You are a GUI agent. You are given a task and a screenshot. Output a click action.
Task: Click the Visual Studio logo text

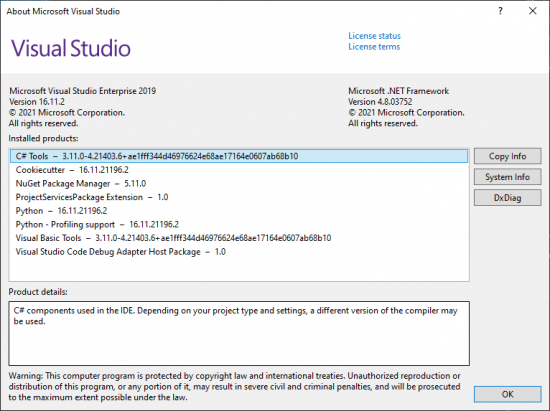pos(71,48)
